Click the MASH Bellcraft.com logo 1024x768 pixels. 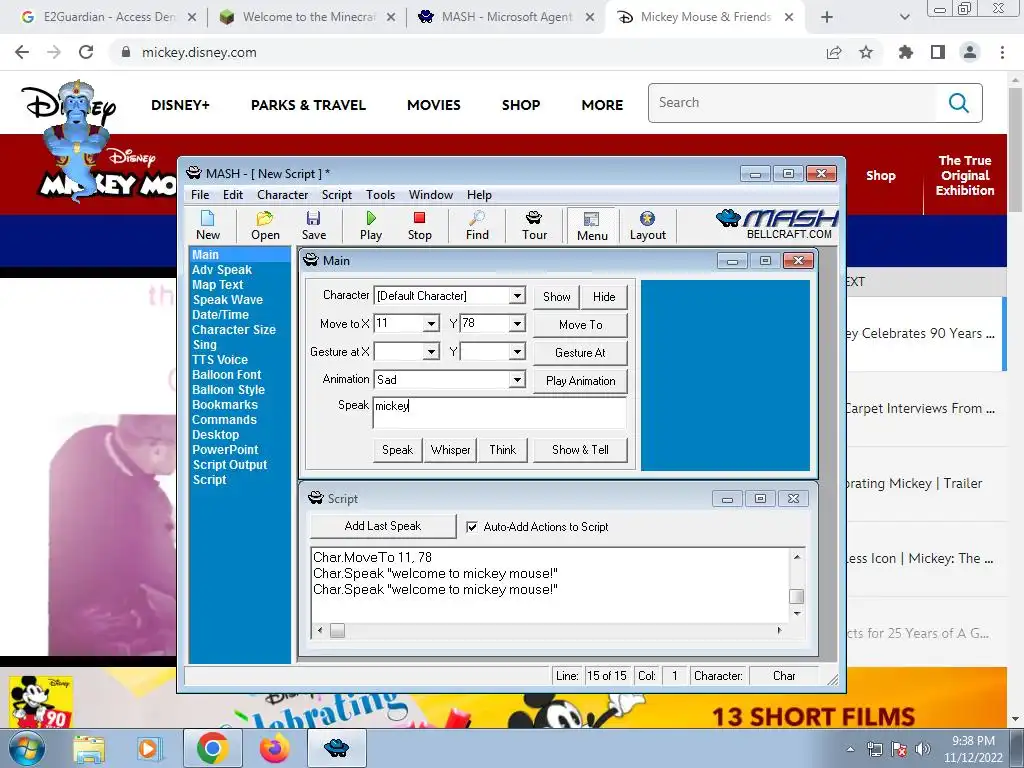pos(776,224)
